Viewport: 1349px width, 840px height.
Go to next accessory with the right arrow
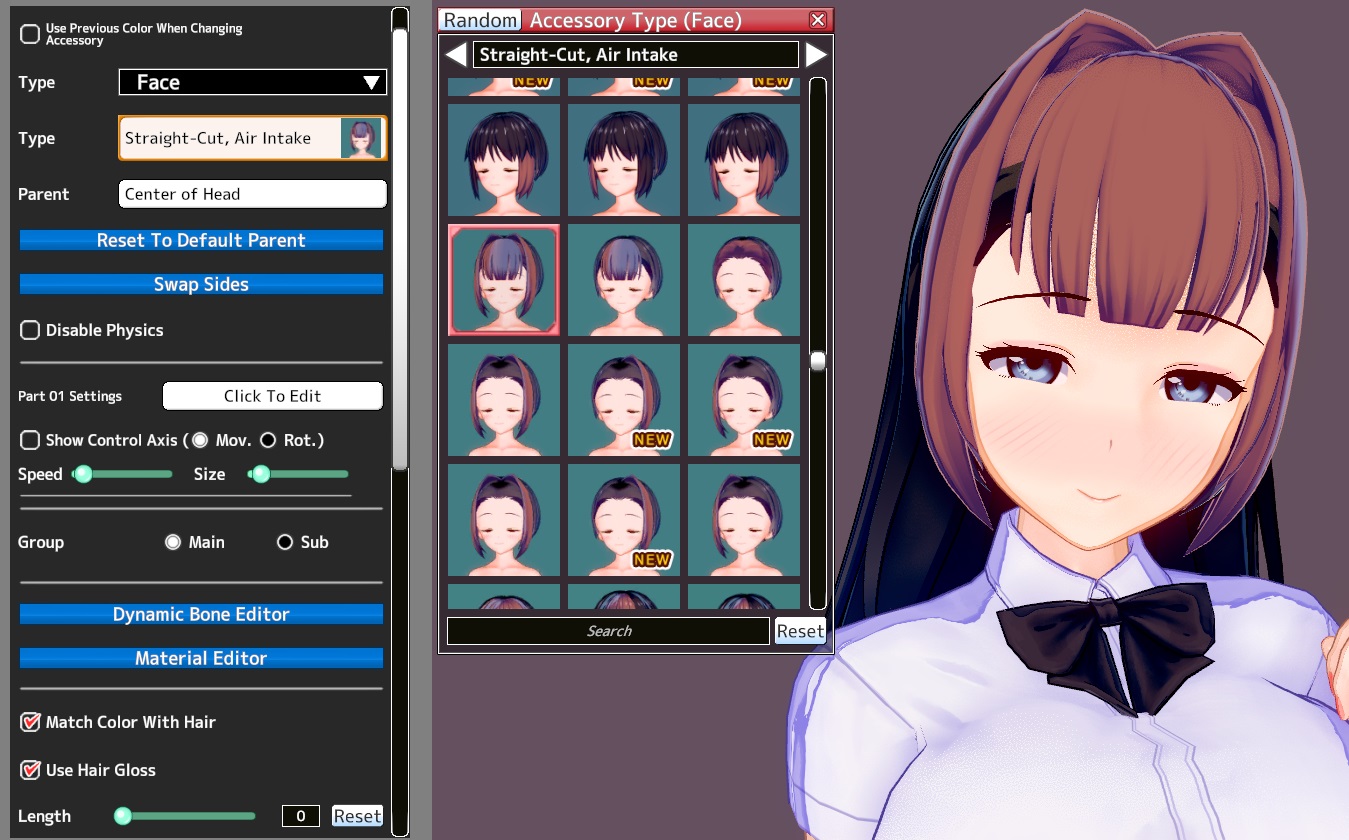tap(816, 54)
